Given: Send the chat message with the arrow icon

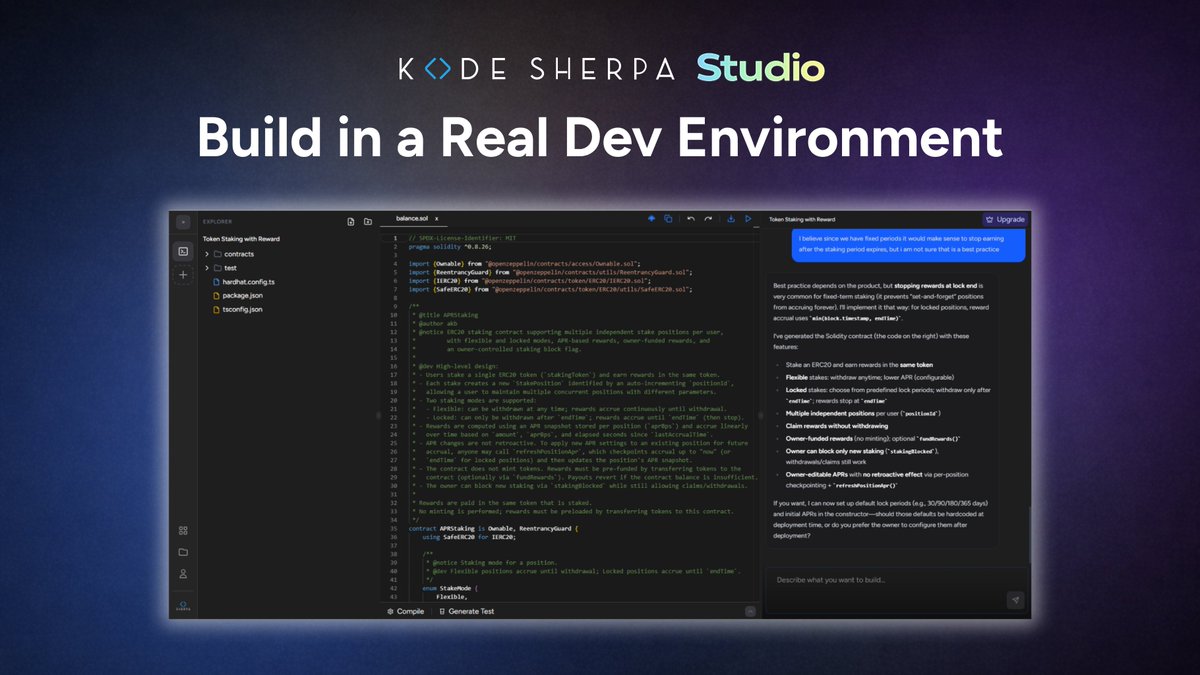Looking at the screenshot, I should pos(1016,600).
